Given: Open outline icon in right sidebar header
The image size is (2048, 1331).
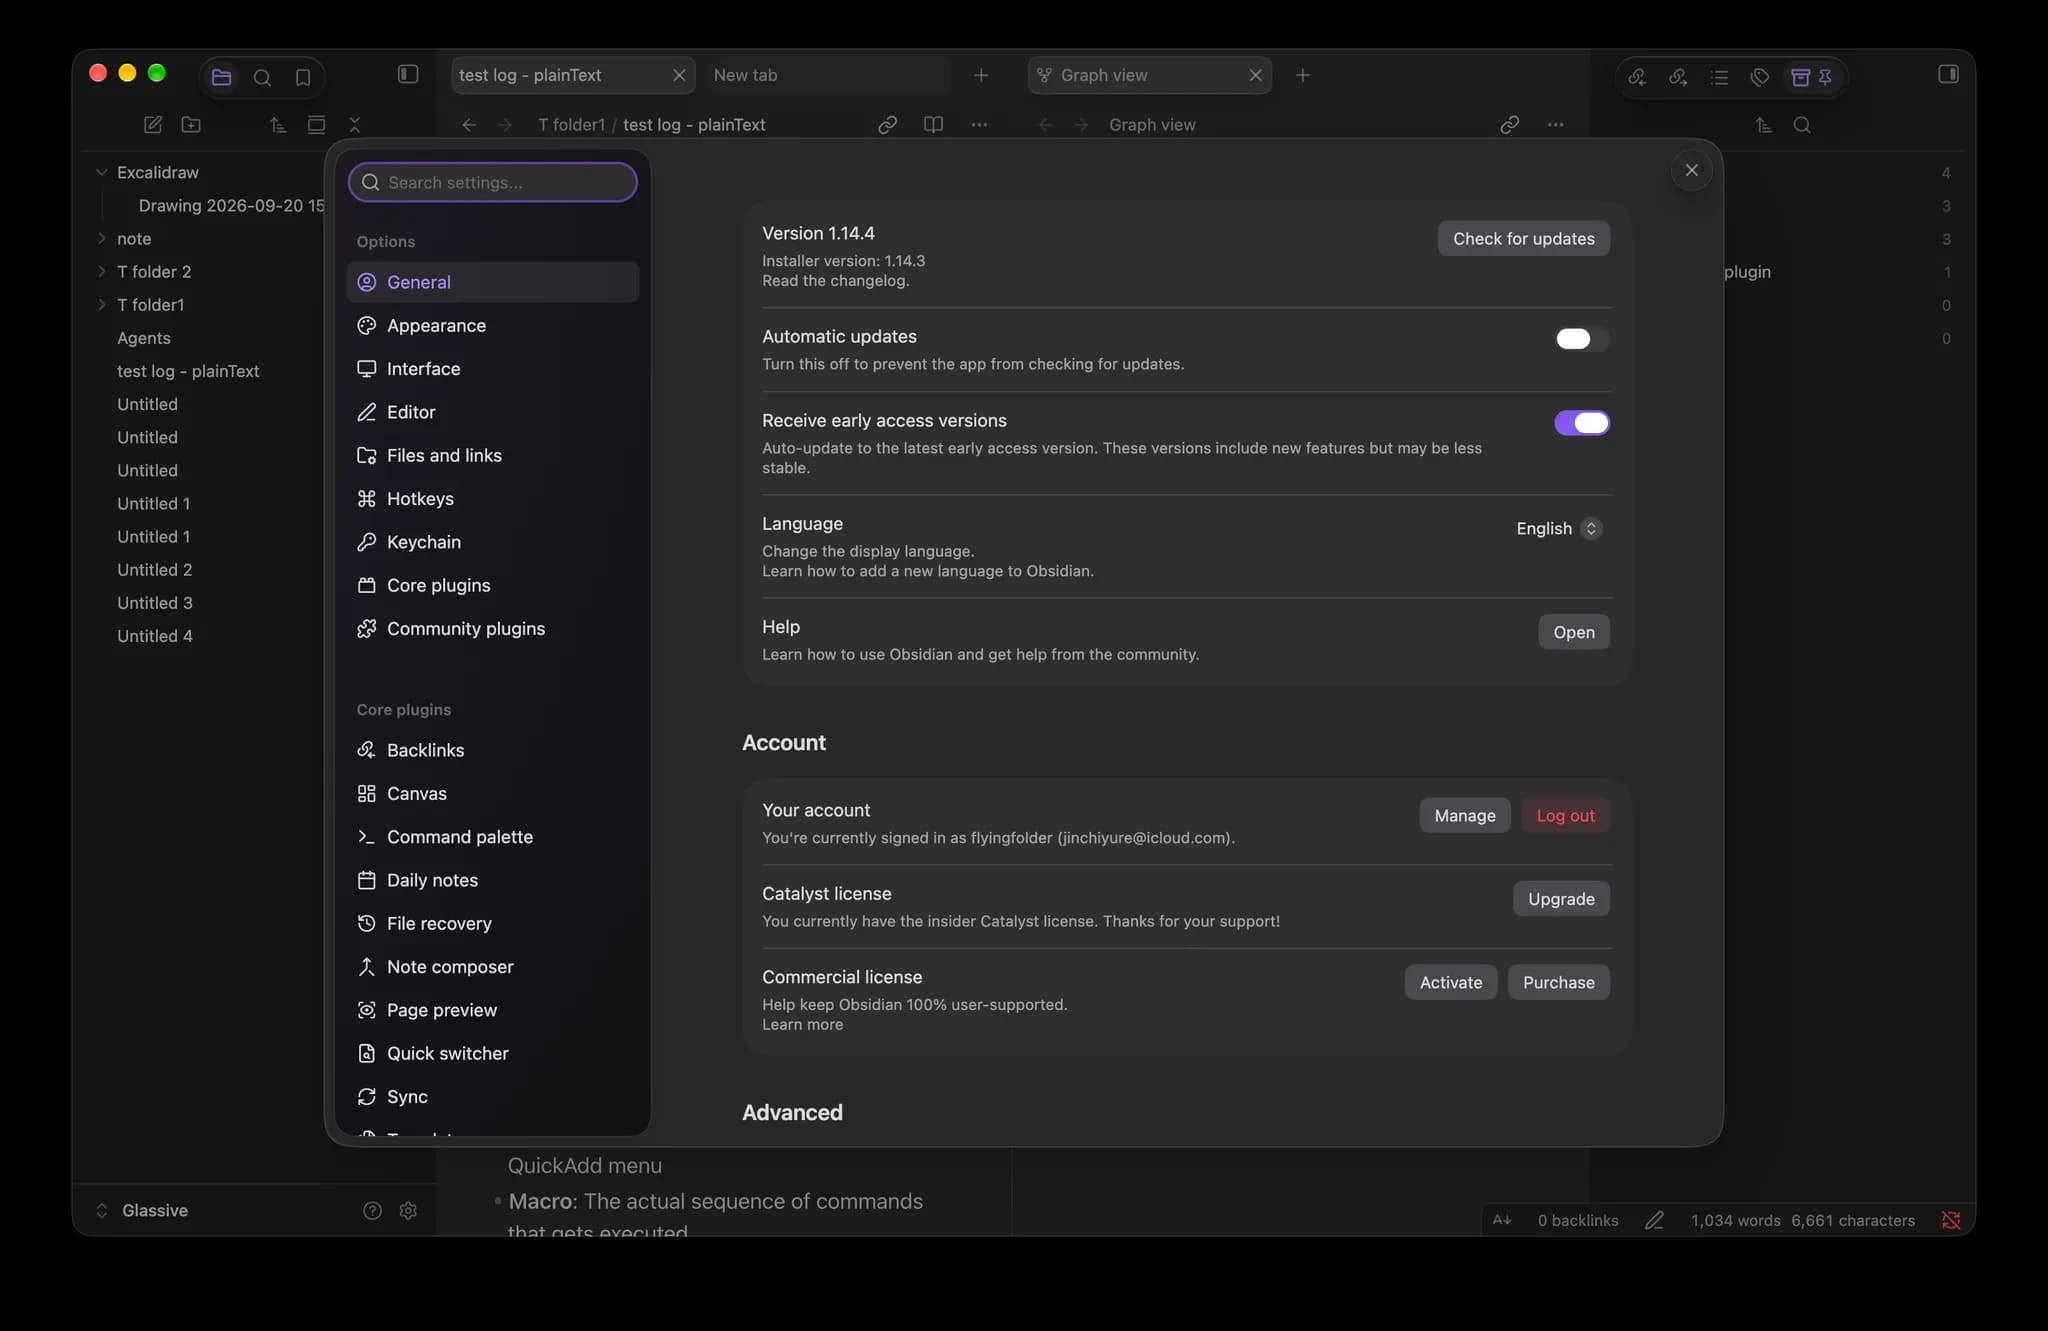Looking at the screenshot, I should 1719,77.
